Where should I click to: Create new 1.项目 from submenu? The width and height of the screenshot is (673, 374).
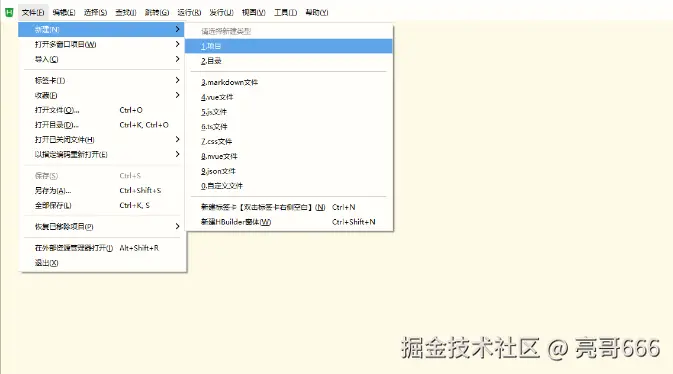coord(288,46)
